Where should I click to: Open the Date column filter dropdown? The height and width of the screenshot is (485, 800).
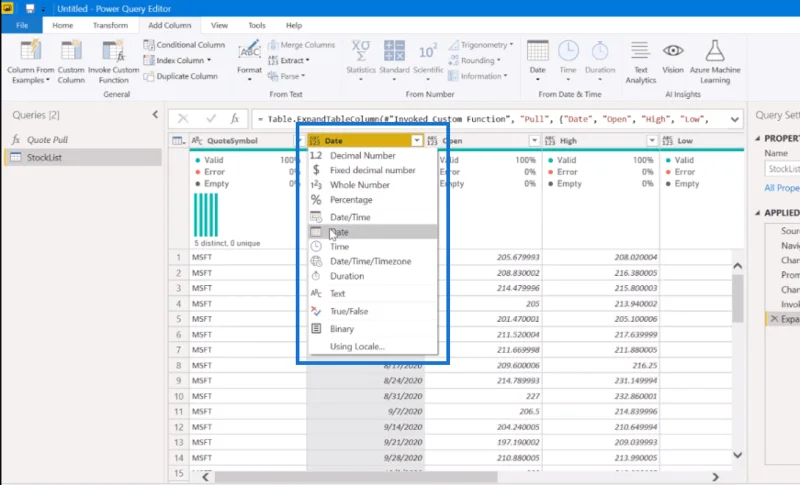pyautogui.click(x=417, y=141)
